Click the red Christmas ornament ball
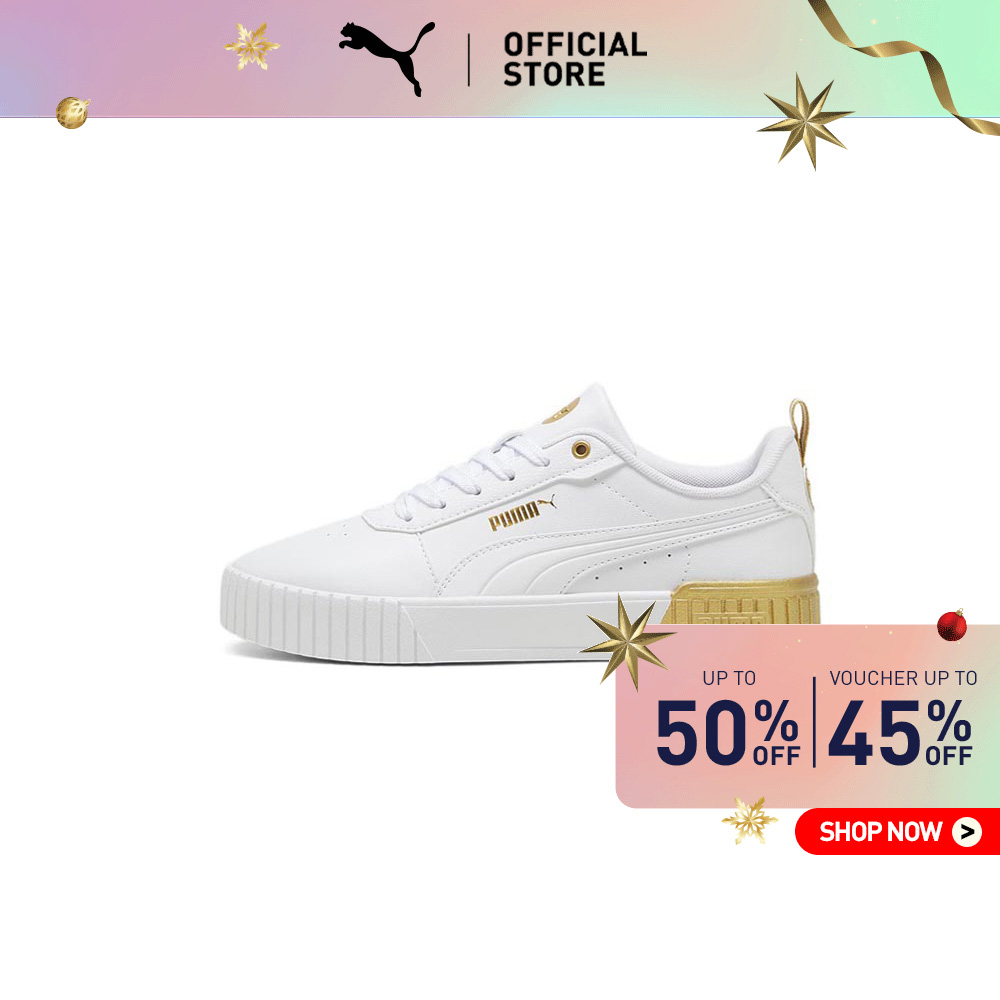This screenshot has height=1000, width=1000. (x=952, y=625)
